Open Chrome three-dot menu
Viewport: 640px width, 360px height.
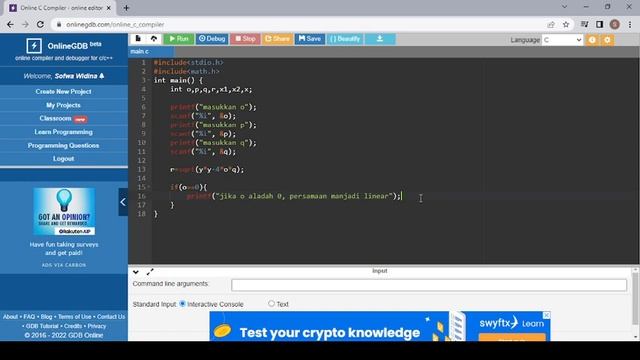630,24
